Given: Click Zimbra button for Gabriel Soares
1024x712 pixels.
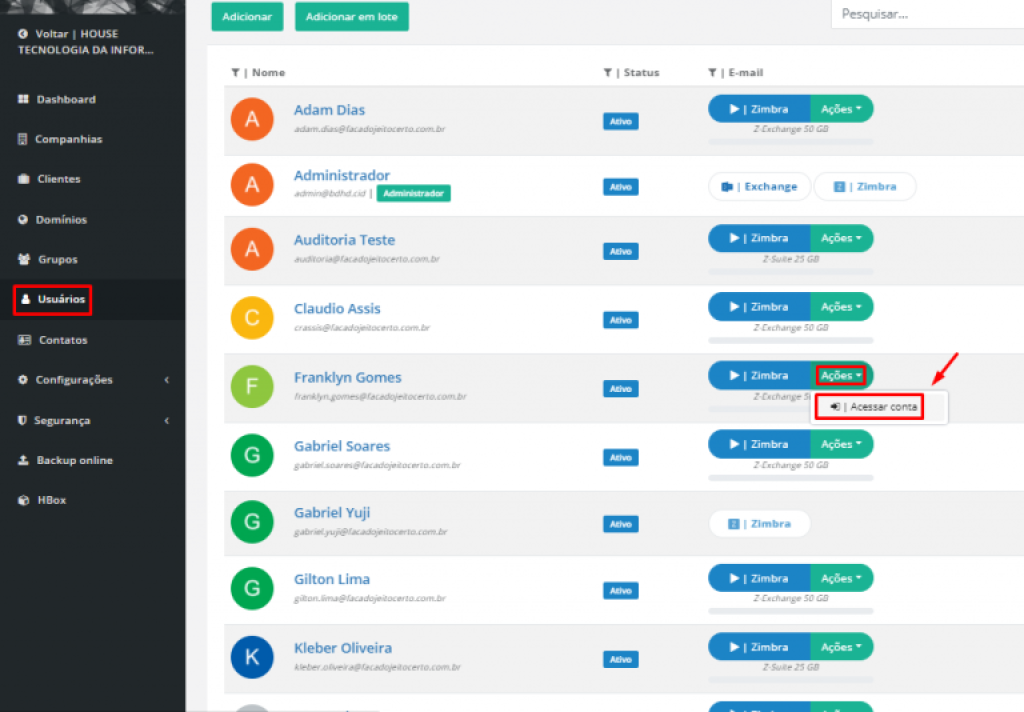Looking at the screenshot, I should (x=759, y=444).
